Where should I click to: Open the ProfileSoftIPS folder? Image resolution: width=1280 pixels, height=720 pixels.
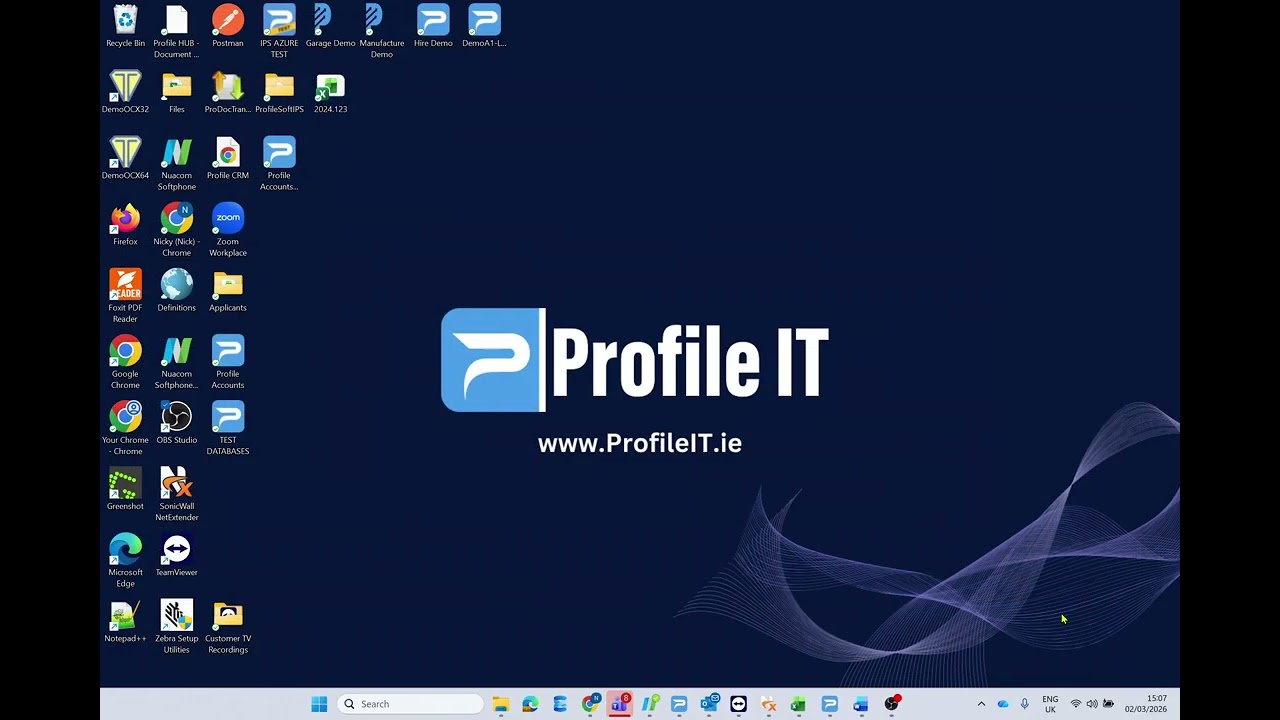[279, 92]
